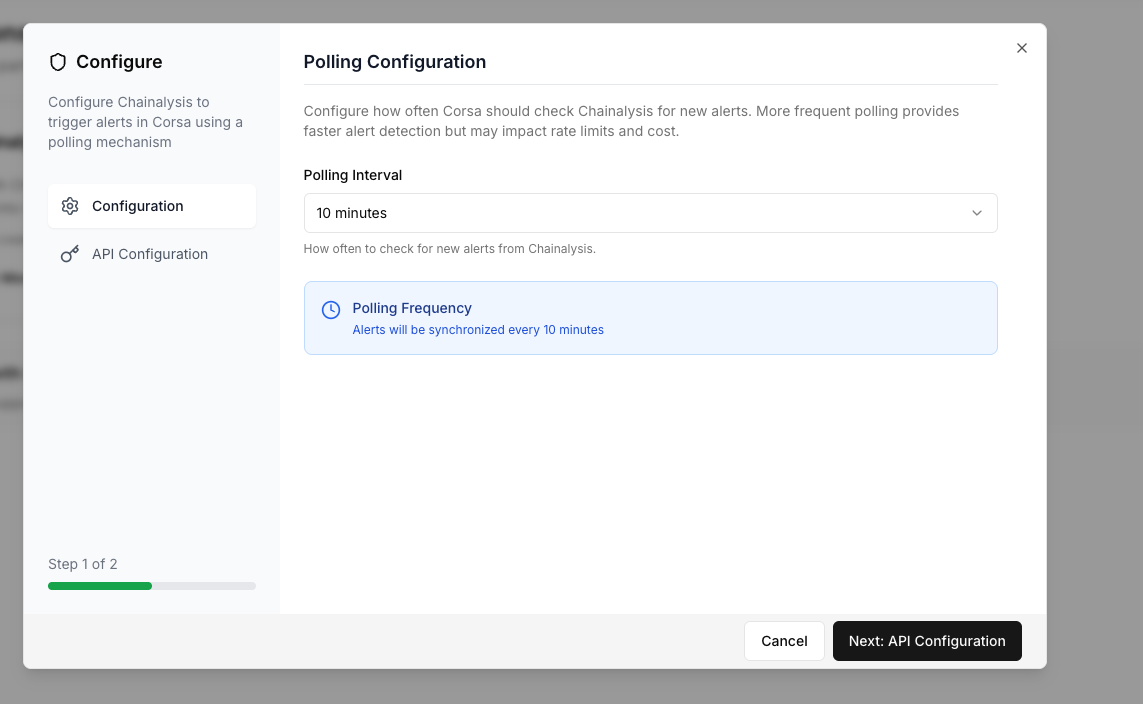This screenshot has height=704, width=1143.
Task: Click the Polling Configuration heading
Action: click(395, 62)
